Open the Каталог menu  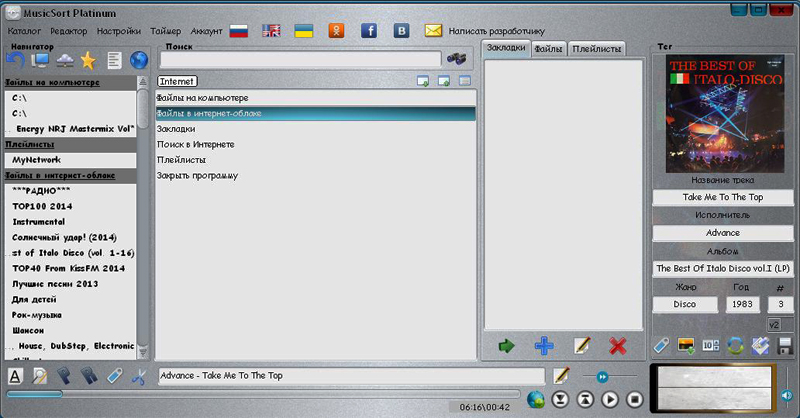pyautogui.click(x=24, y=31)
